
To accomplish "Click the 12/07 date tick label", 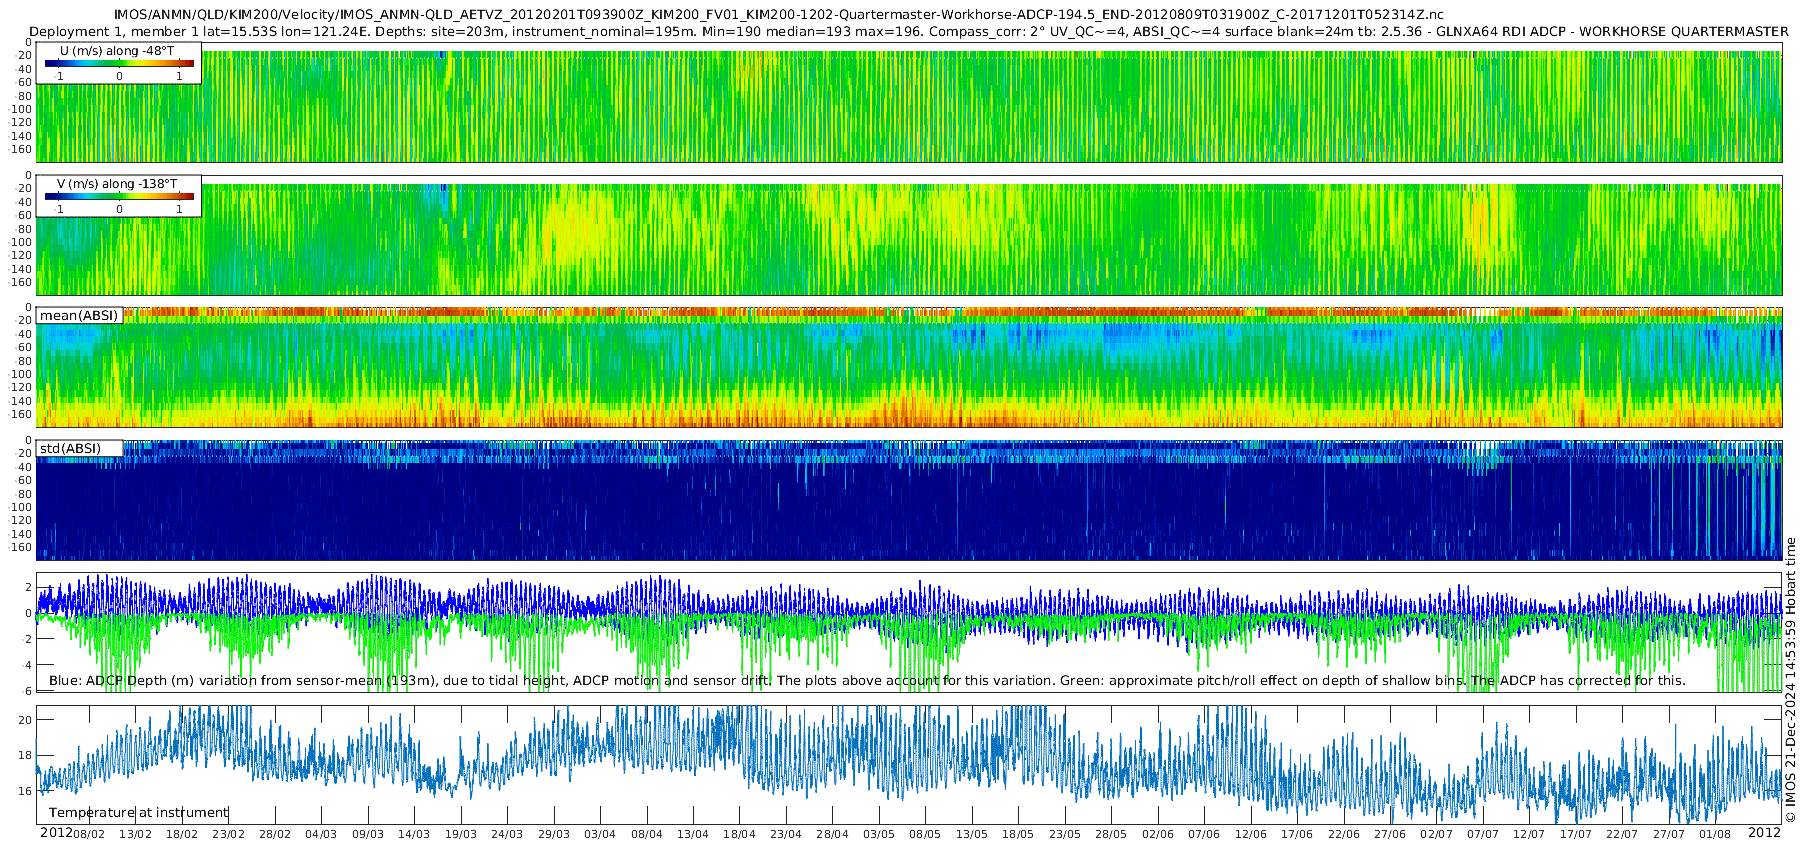I will pyautogui.click(x=1529, y=834).
